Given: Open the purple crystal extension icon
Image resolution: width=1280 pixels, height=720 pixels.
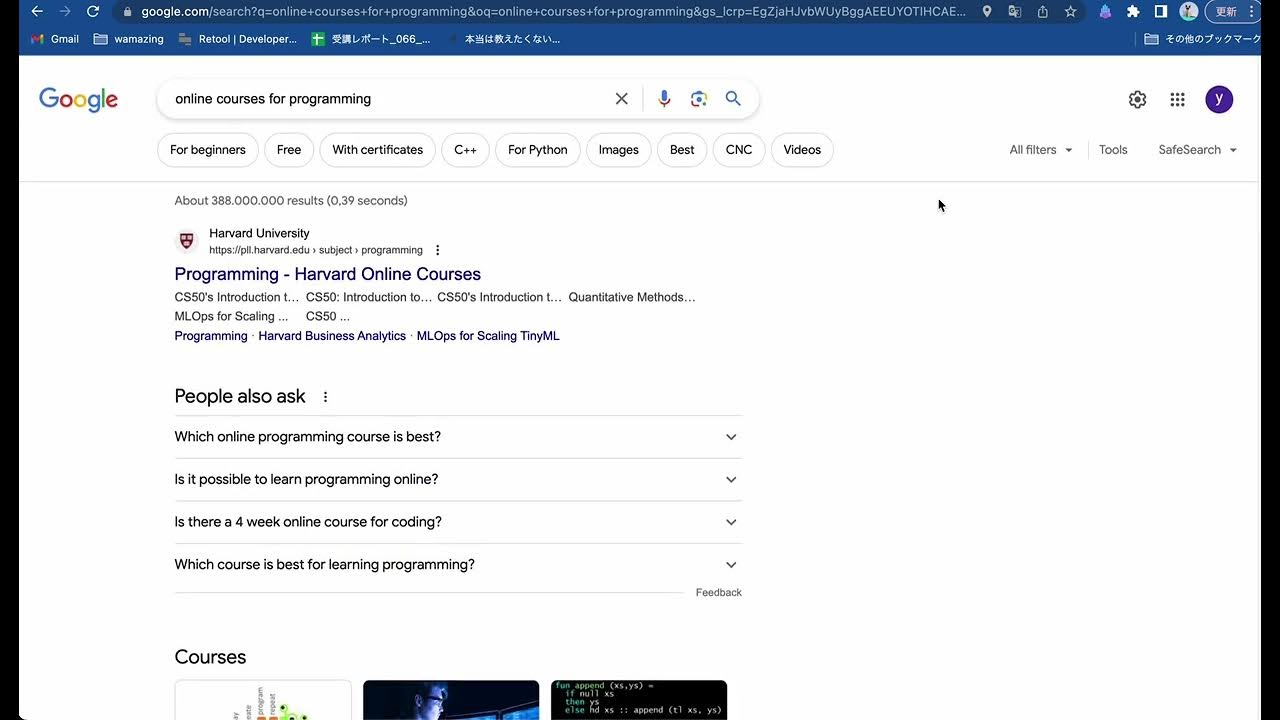Looking at the screenshot, I should pos(1105,11).
